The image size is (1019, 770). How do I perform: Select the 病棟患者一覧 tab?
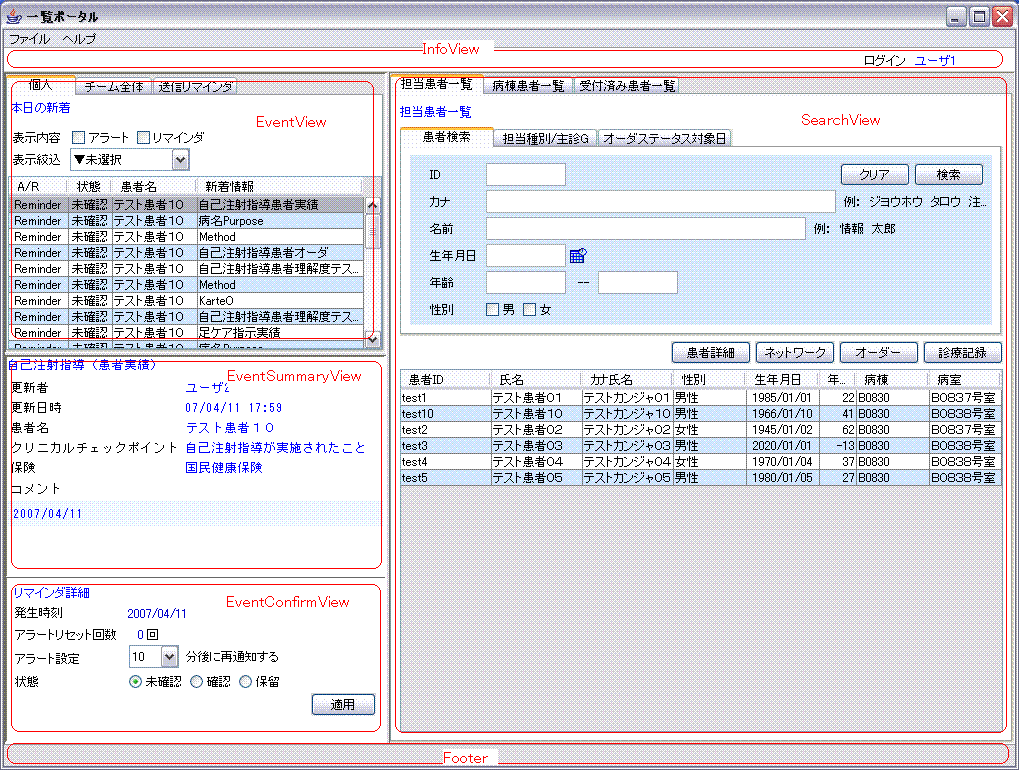528,86
